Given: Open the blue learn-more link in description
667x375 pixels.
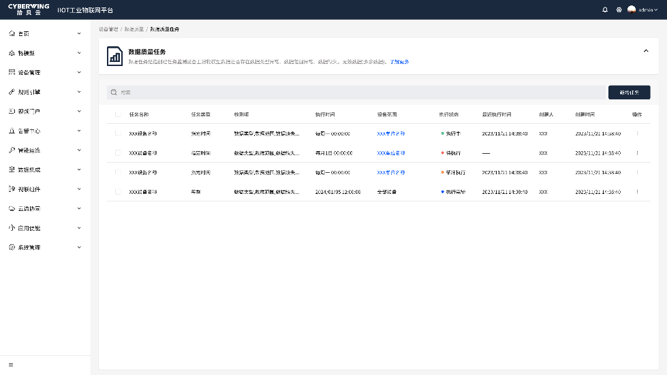Looking at the screenshot, I should 399,62.
